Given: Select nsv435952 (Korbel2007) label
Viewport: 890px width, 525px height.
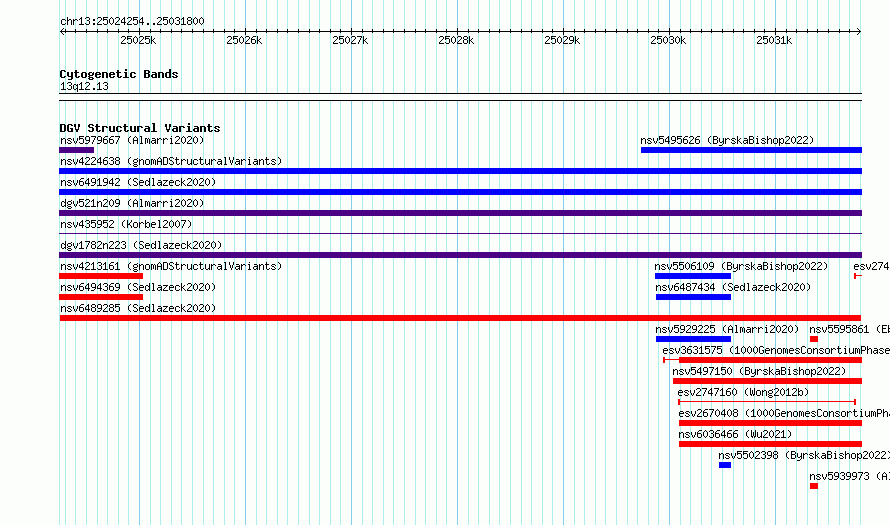Looking at the screenshot, I should [126, 224].
